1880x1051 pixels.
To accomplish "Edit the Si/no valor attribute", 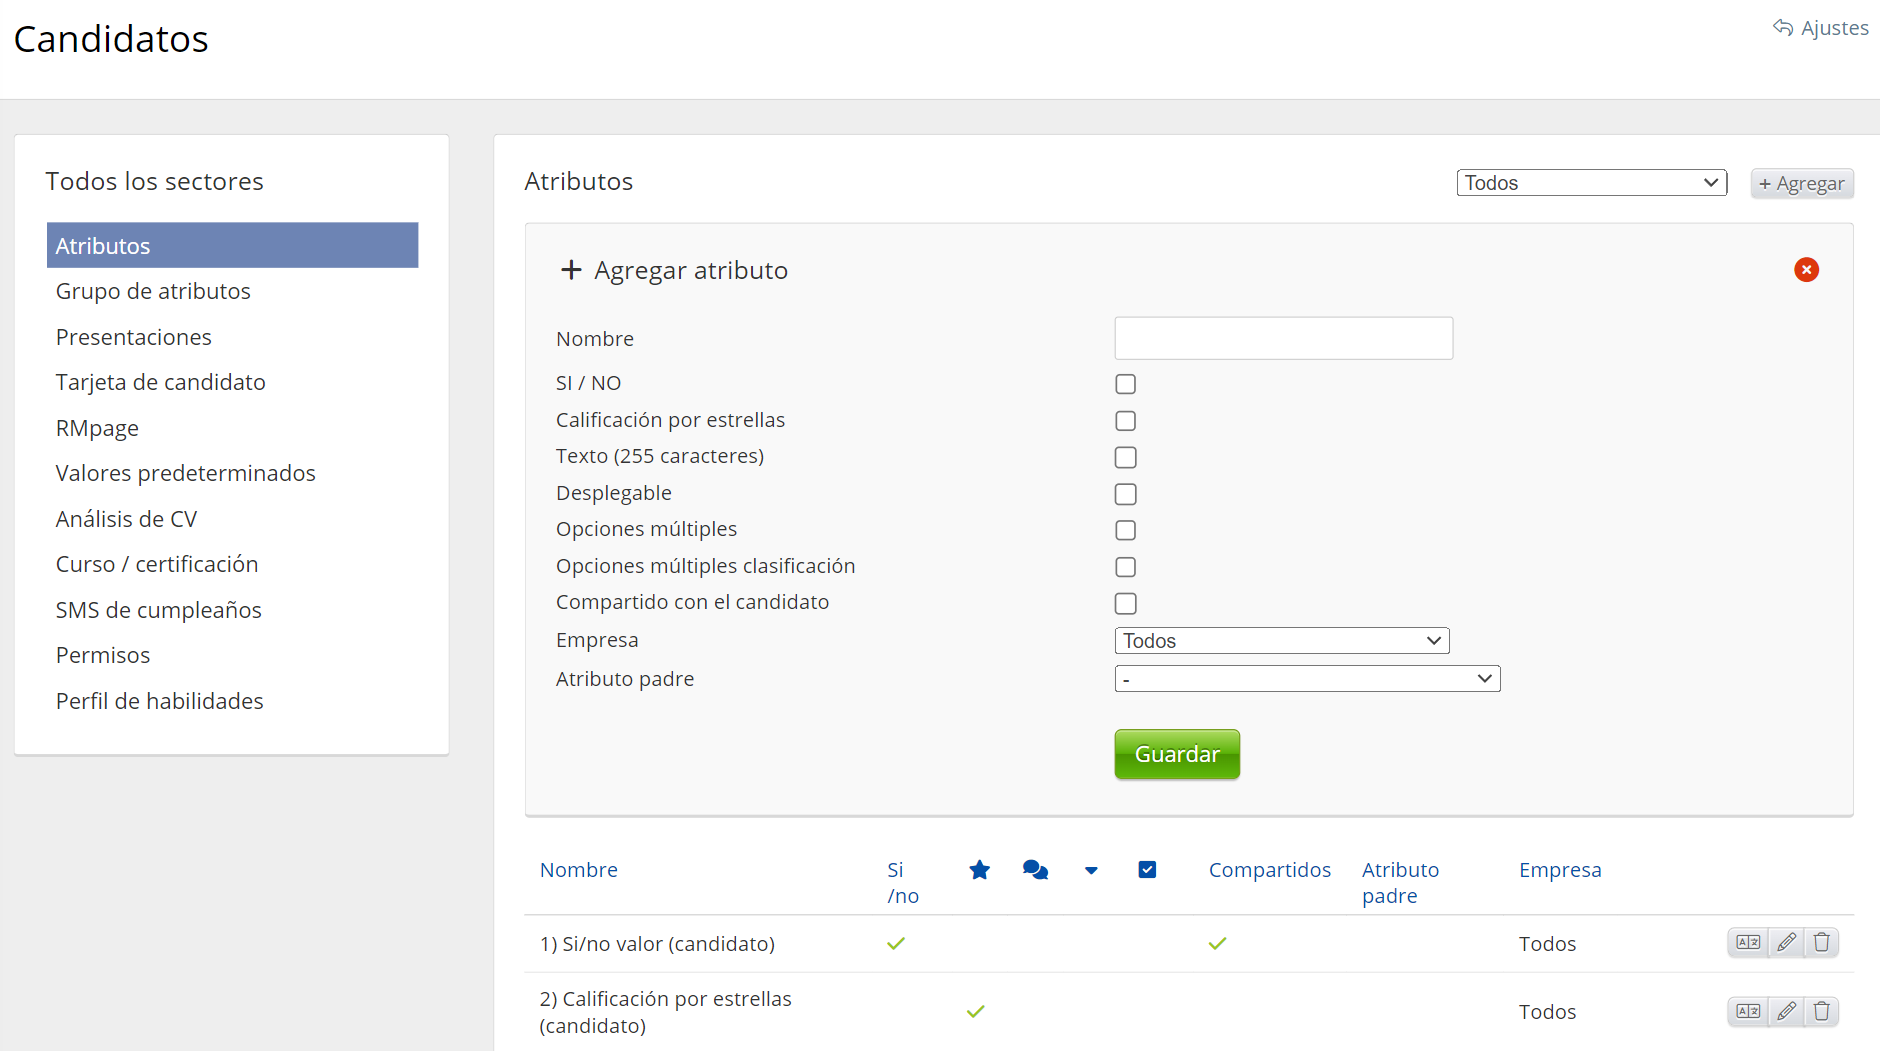I will pyautogui.click(x=1786, y=942).
